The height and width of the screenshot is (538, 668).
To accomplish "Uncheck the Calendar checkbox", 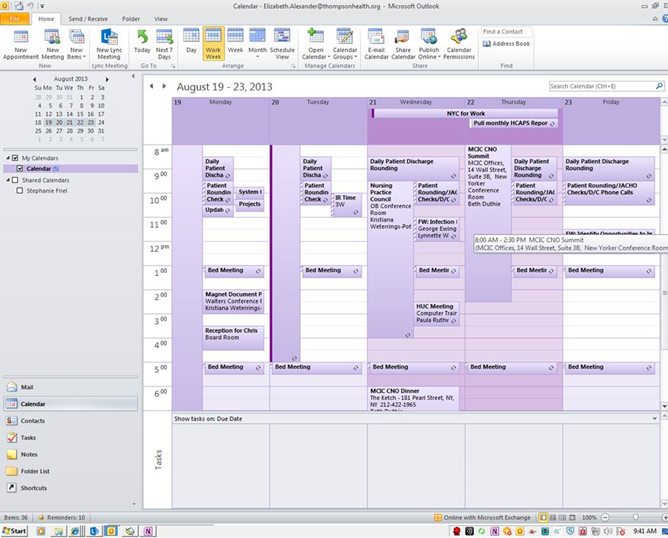I will (x=20, y=169).
